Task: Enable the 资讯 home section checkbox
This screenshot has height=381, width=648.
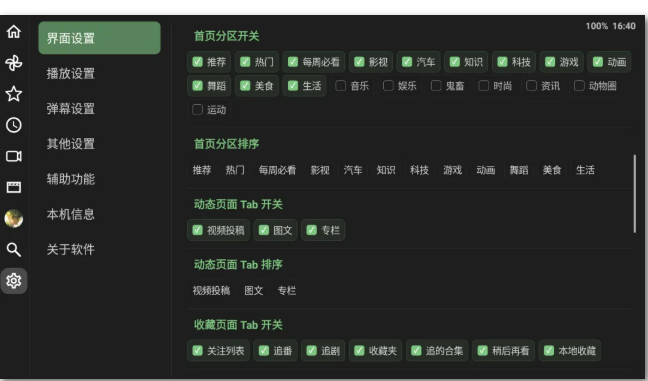Action: pyautogui.click(x=531, y=86)
